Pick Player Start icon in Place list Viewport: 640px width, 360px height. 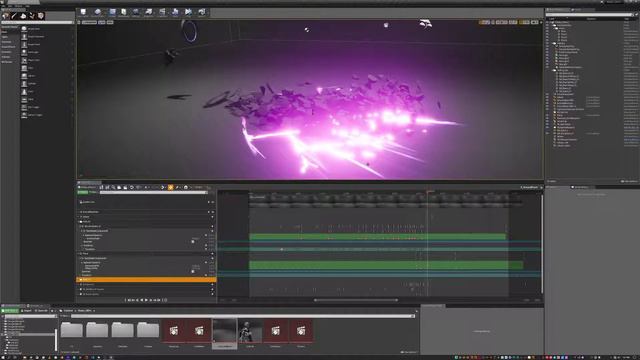click(24, 60)
